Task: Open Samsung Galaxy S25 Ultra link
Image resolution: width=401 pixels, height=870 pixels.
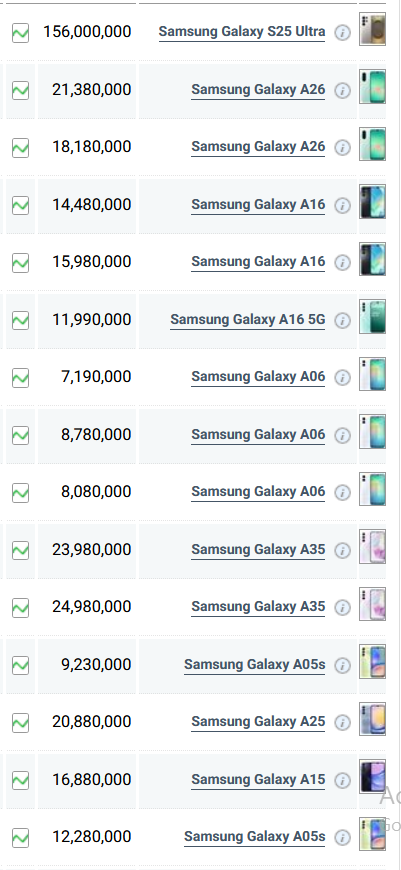Action: pos(242,32)
